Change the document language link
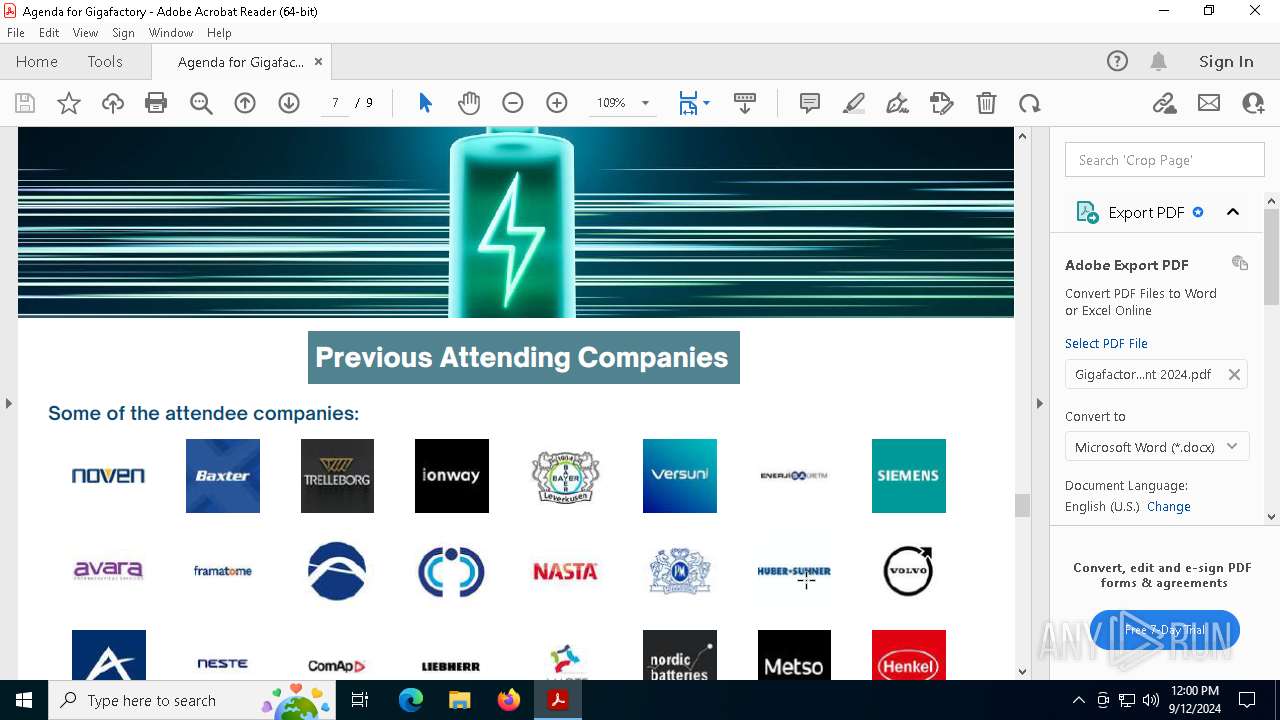Image resolution: width=1280 pixels, height=720 pixels. pyautogui.click(x=1169, y=506)
